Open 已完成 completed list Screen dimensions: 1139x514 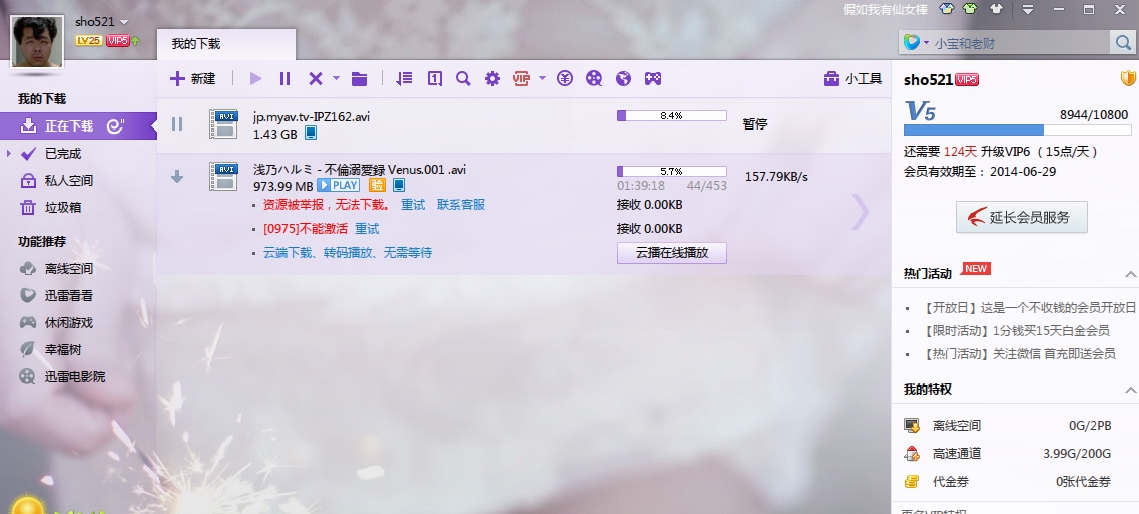coord(63,153)
